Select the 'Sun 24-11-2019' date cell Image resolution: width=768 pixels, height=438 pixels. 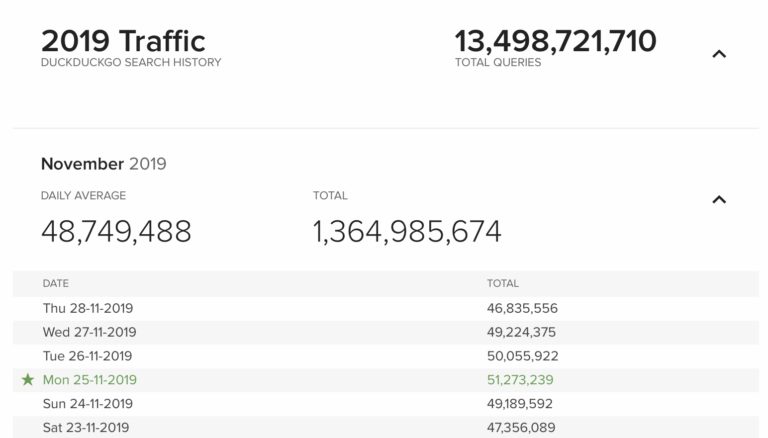tap(88, 404)
